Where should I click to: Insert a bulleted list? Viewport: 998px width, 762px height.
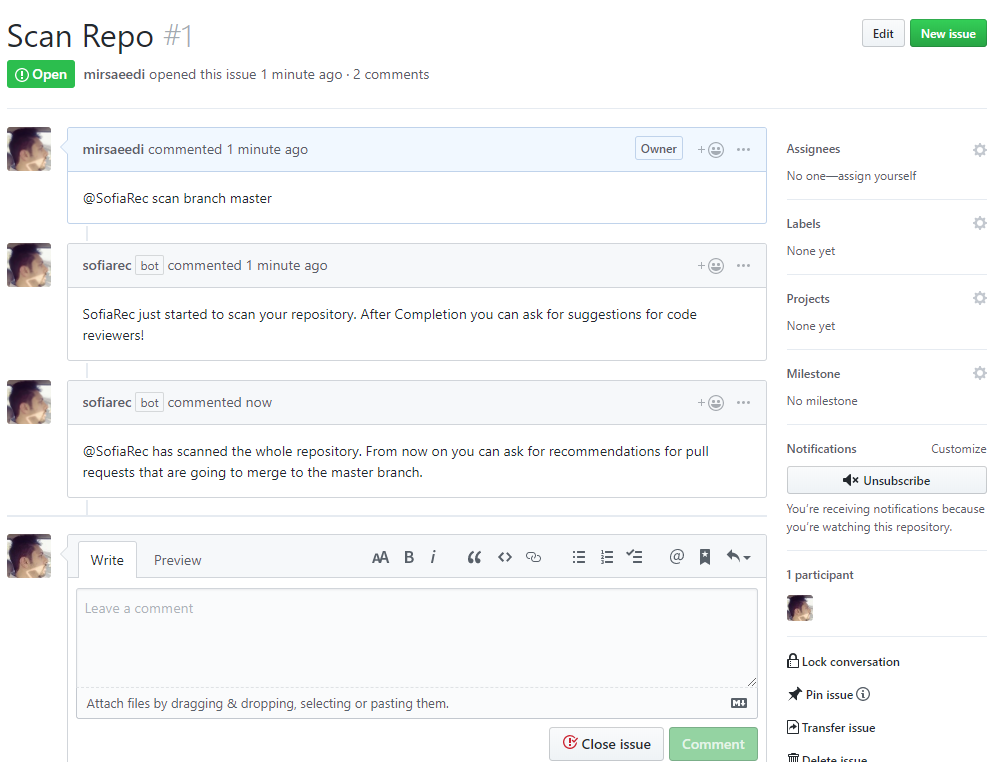point(579,558)
